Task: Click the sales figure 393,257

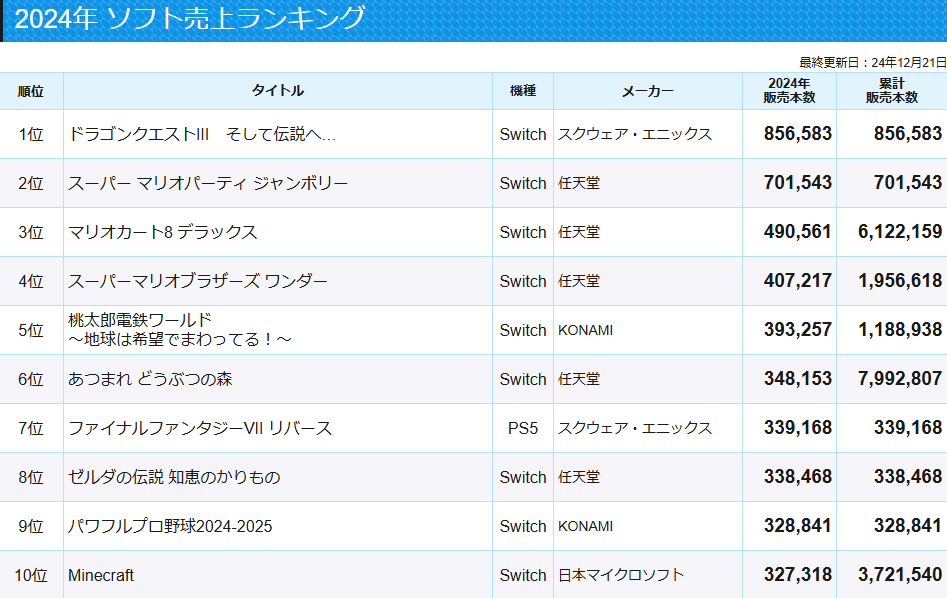Action: pos(798,329)
